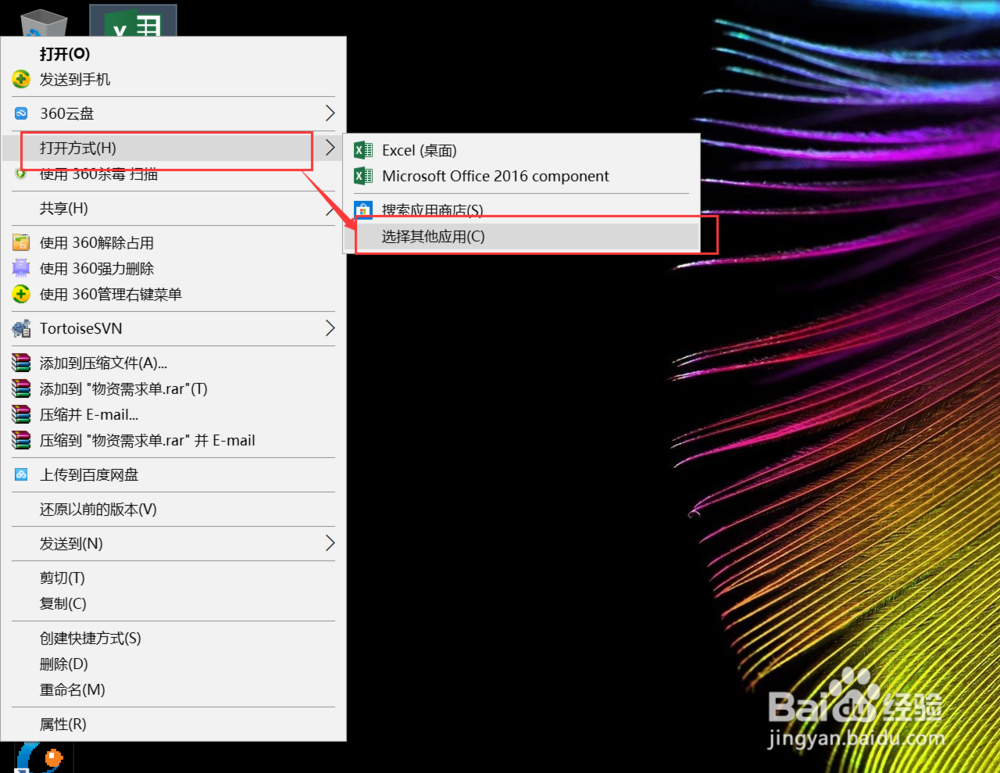Expand the 360云盘 submenu arrow
Screen dimensions: 1000x773
[330, 113]
